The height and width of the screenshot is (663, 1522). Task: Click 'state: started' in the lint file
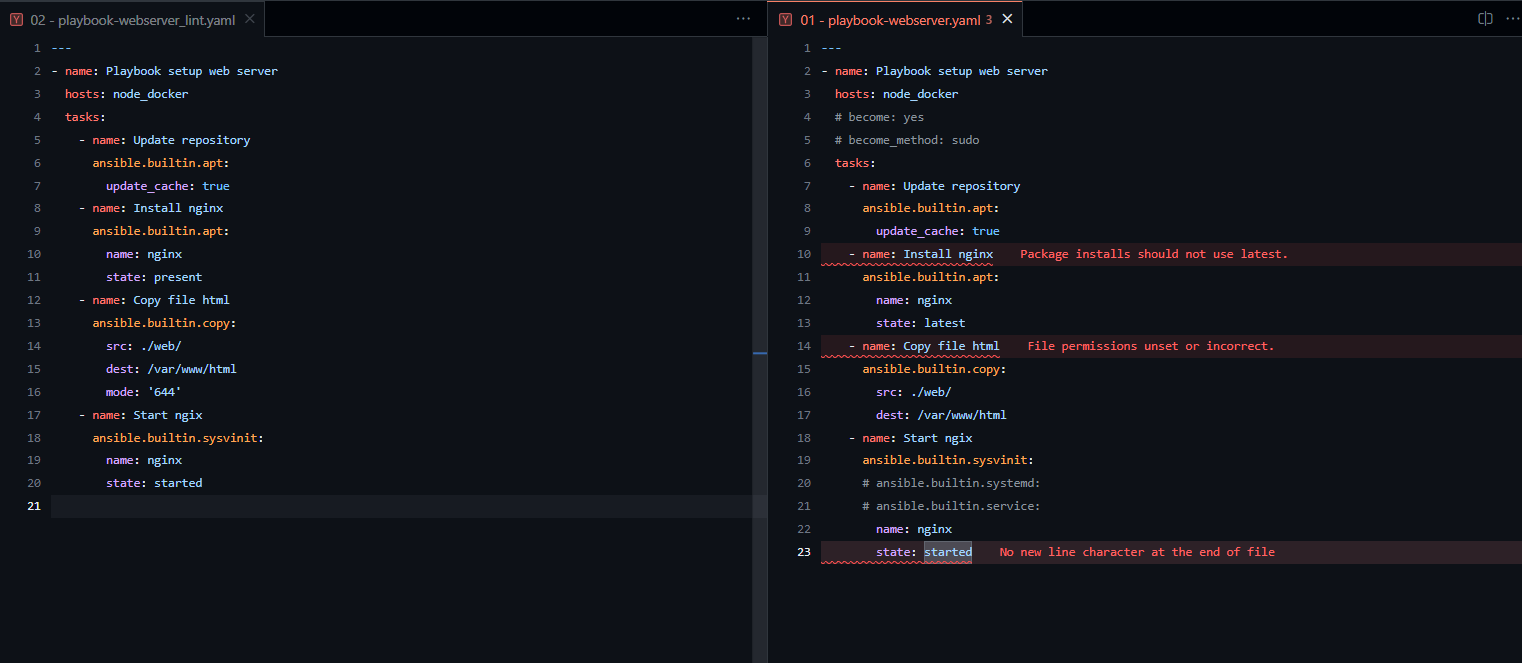coord(154,483)
